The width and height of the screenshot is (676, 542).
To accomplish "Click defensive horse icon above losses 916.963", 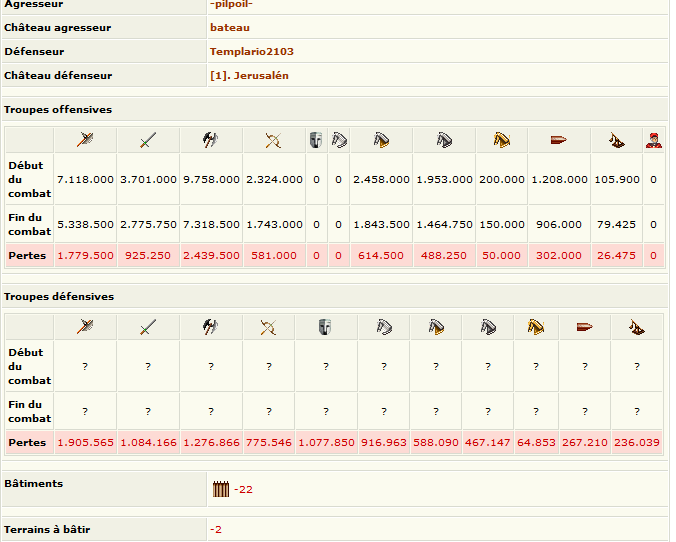I will pyautogui.click(x=384, y=327).
